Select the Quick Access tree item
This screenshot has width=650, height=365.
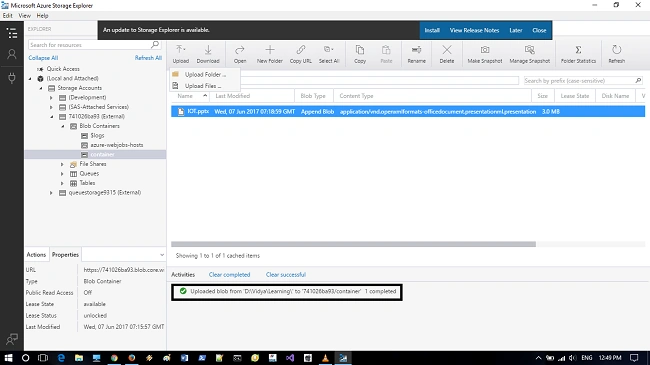tap(63, 69)
